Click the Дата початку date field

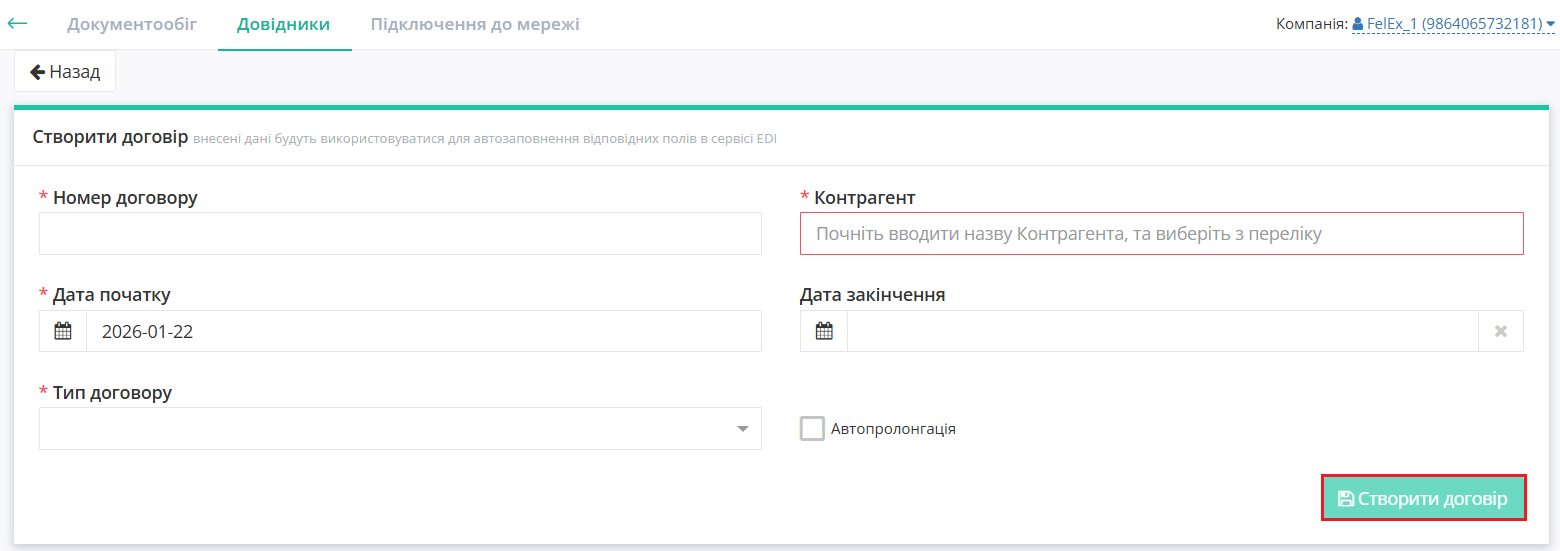(423, 331)
